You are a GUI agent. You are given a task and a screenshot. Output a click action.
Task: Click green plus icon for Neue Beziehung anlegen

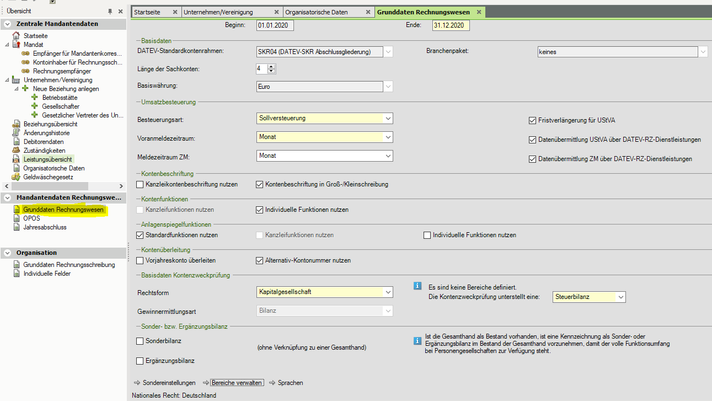[25, 89]
